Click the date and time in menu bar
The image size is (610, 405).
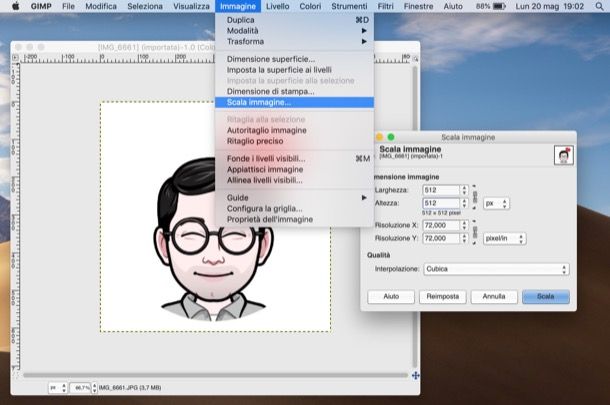tap(550, 6)
